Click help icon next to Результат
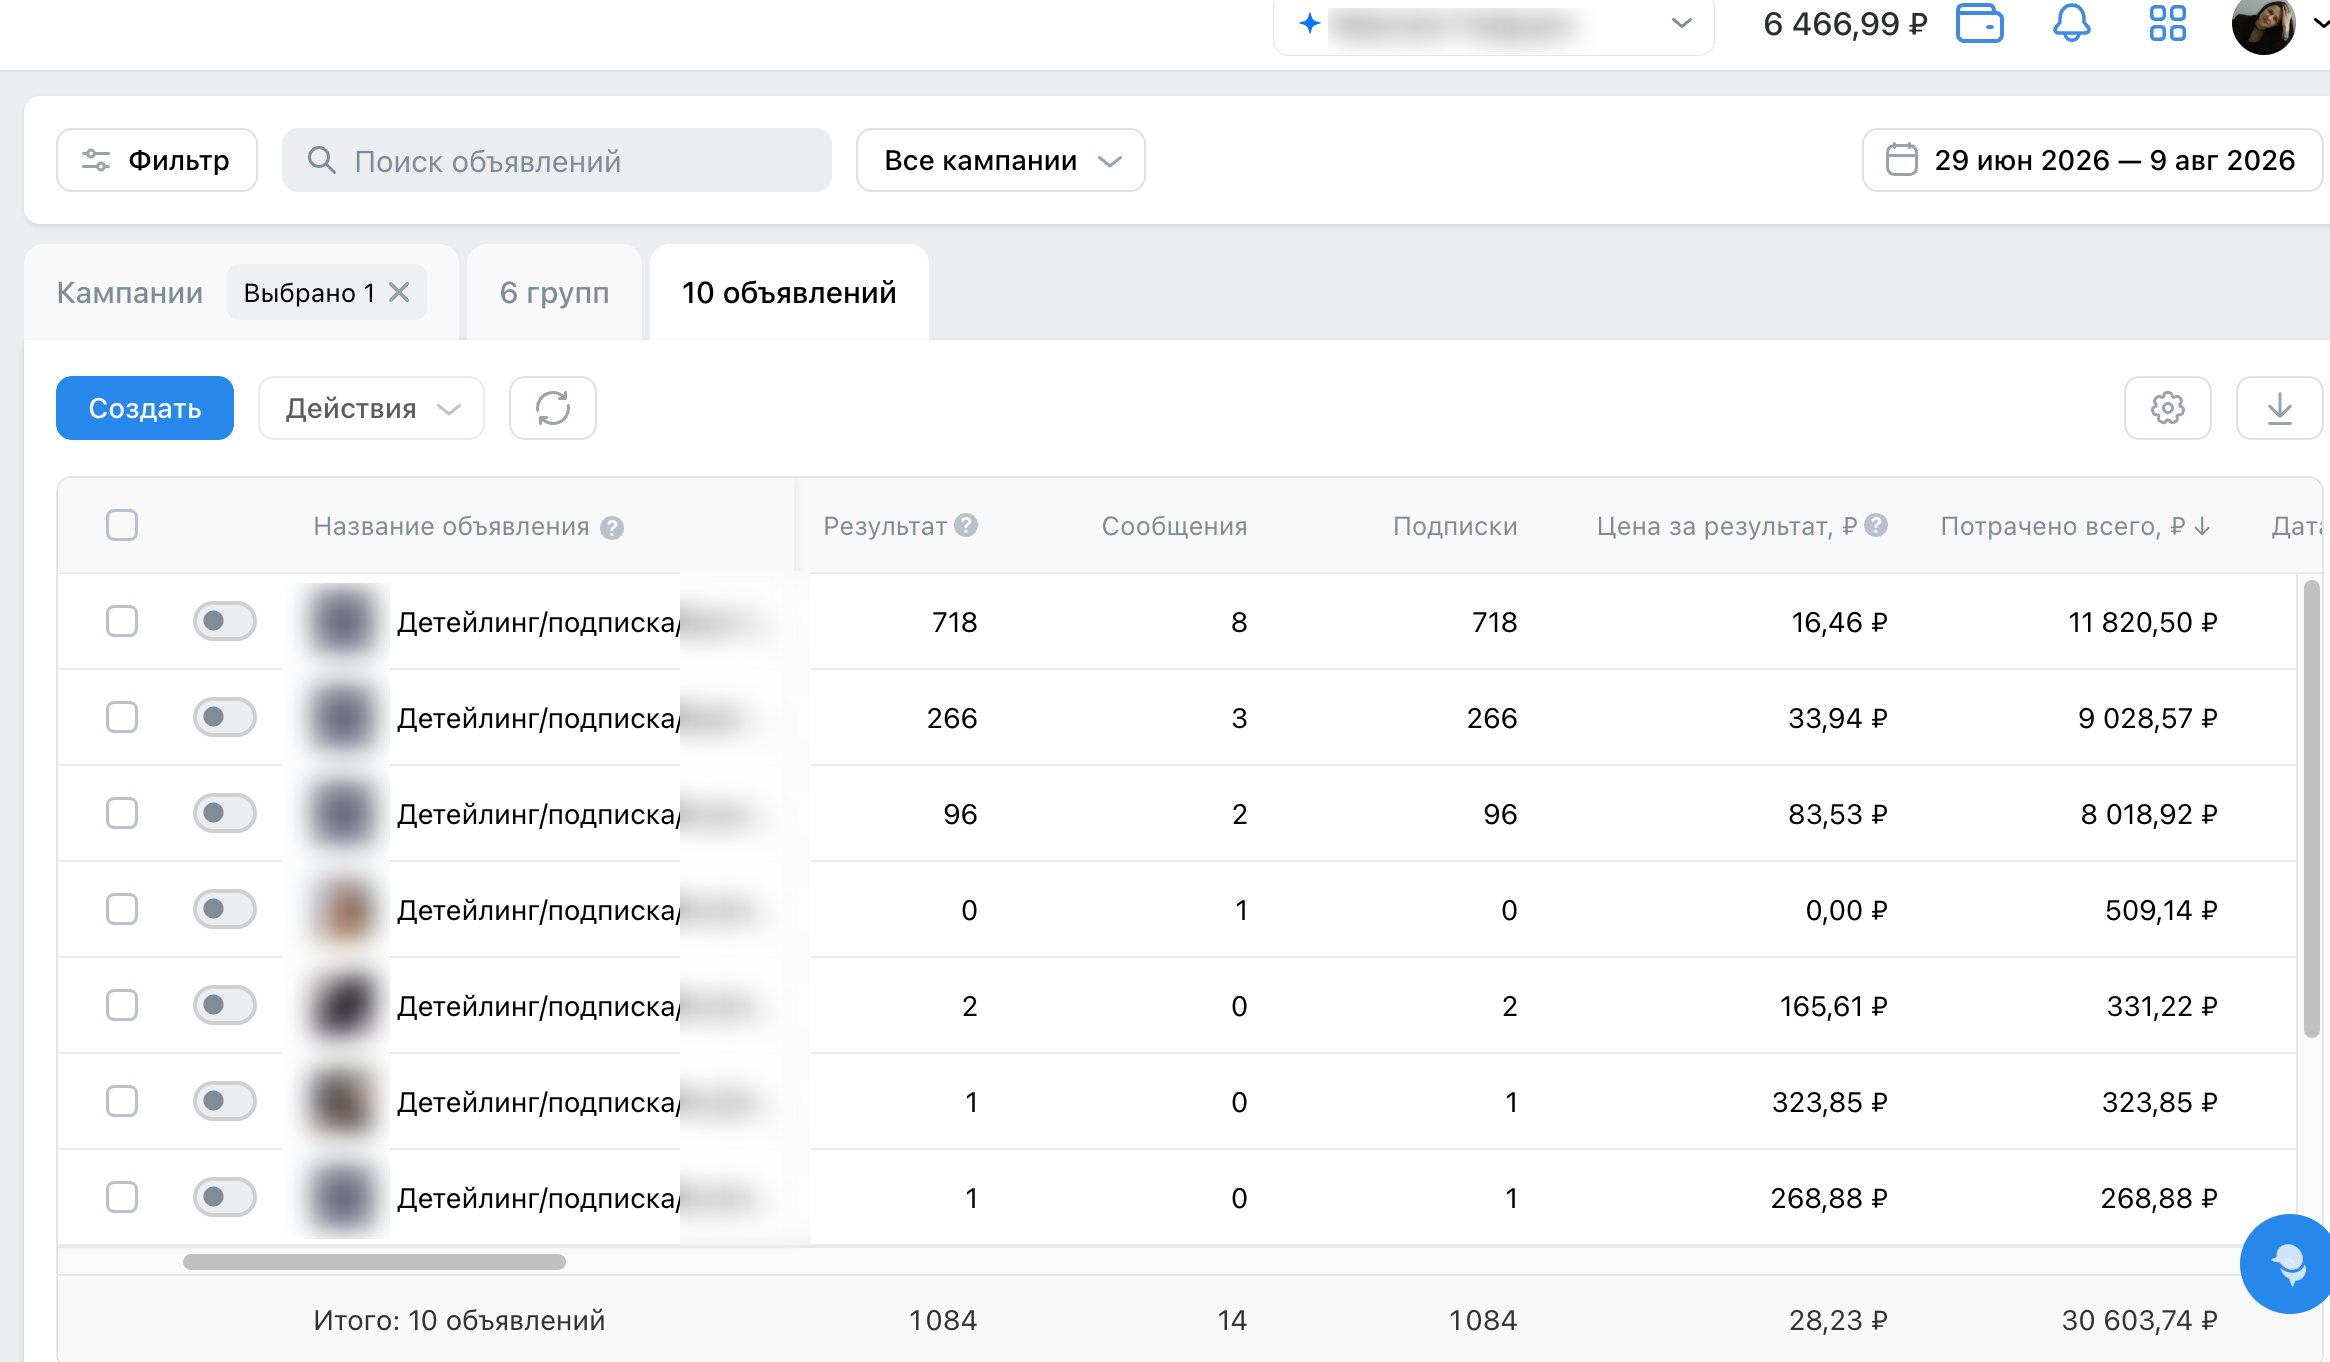 click(x=966, y=525)
